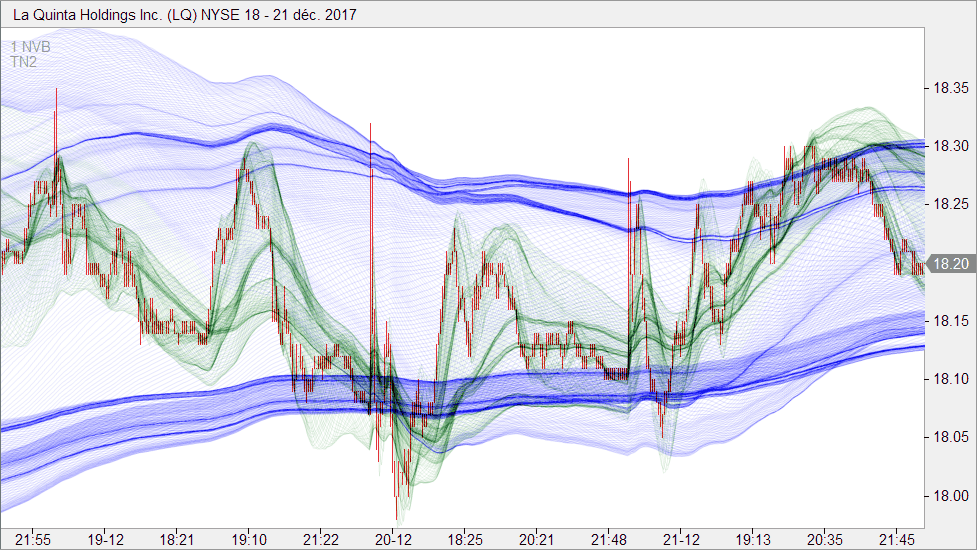This screenshot has height=550, width=977.
Task: Select the TN2 indicator label
Action: point(24,62)
